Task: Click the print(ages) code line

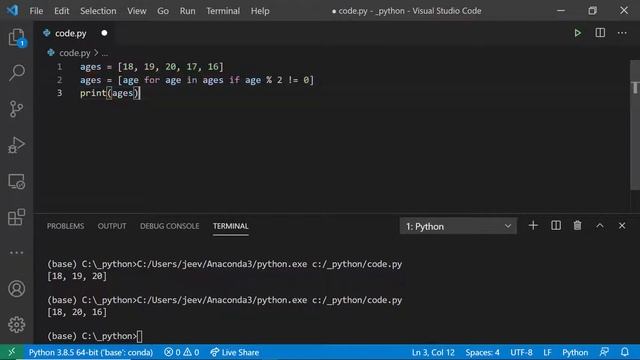Action: click(x=110, y=93)
